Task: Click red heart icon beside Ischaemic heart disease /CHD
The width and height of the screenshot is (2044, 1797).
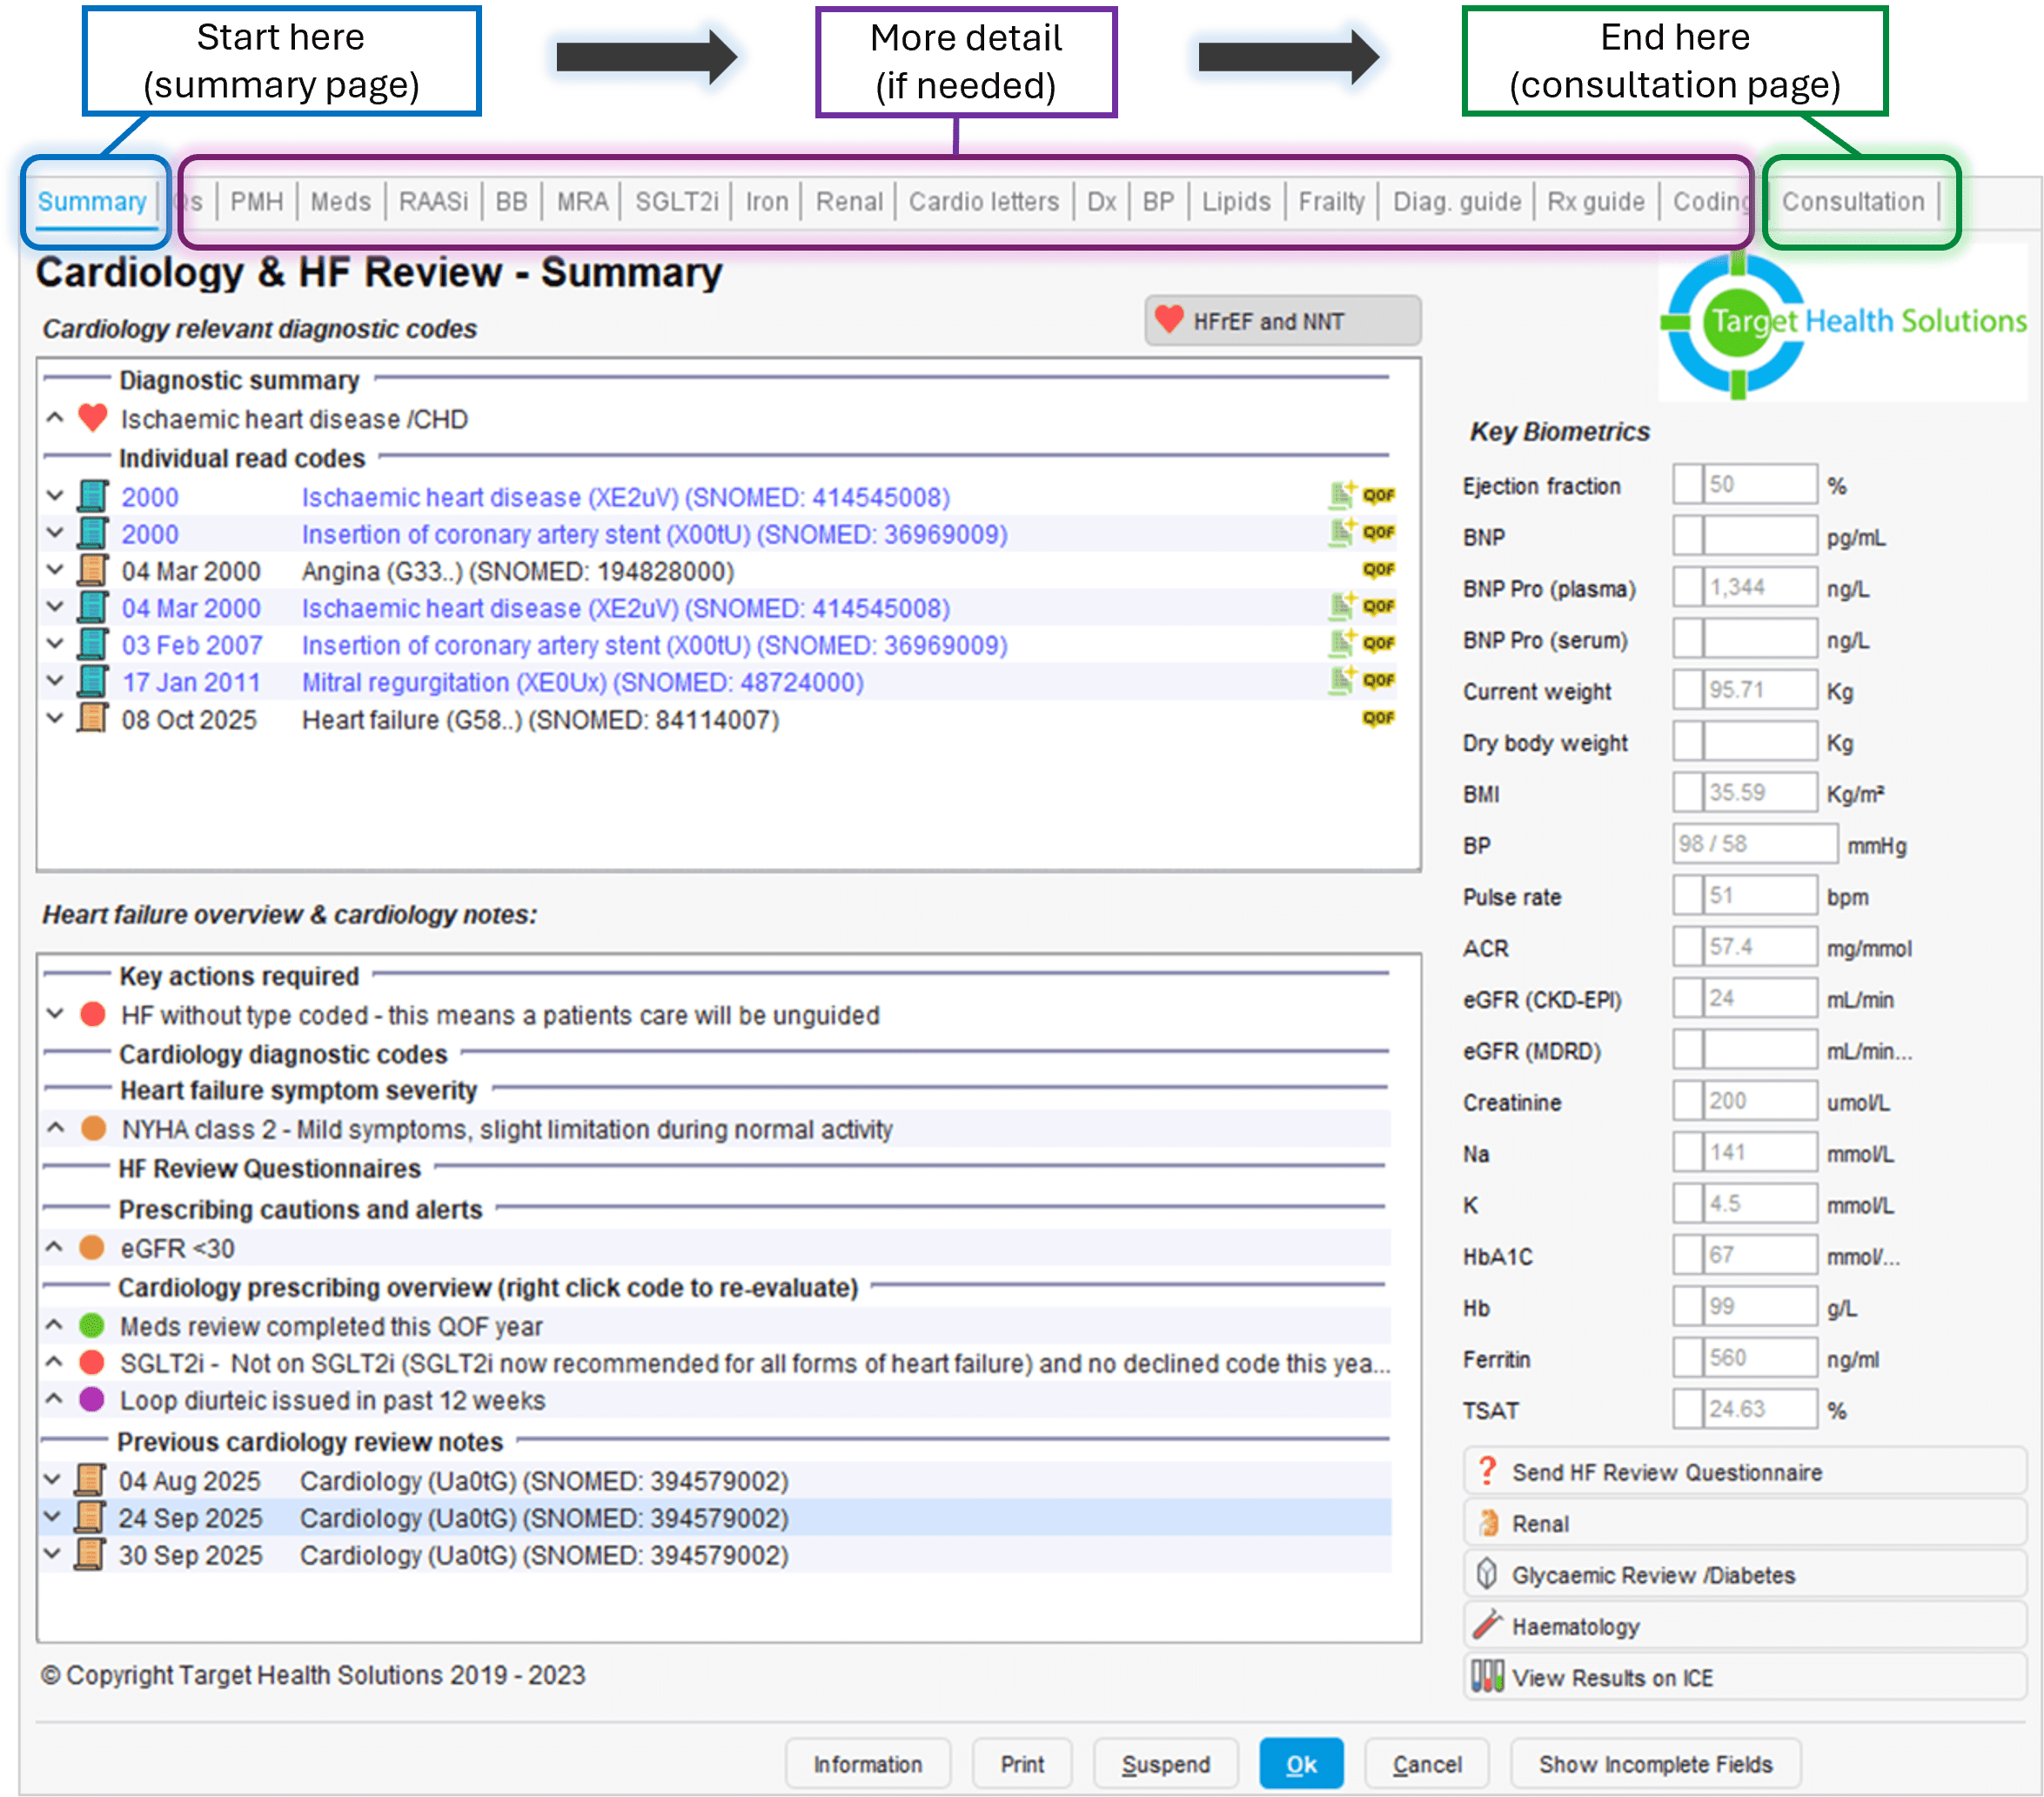Action: click(x=92, y=418)
